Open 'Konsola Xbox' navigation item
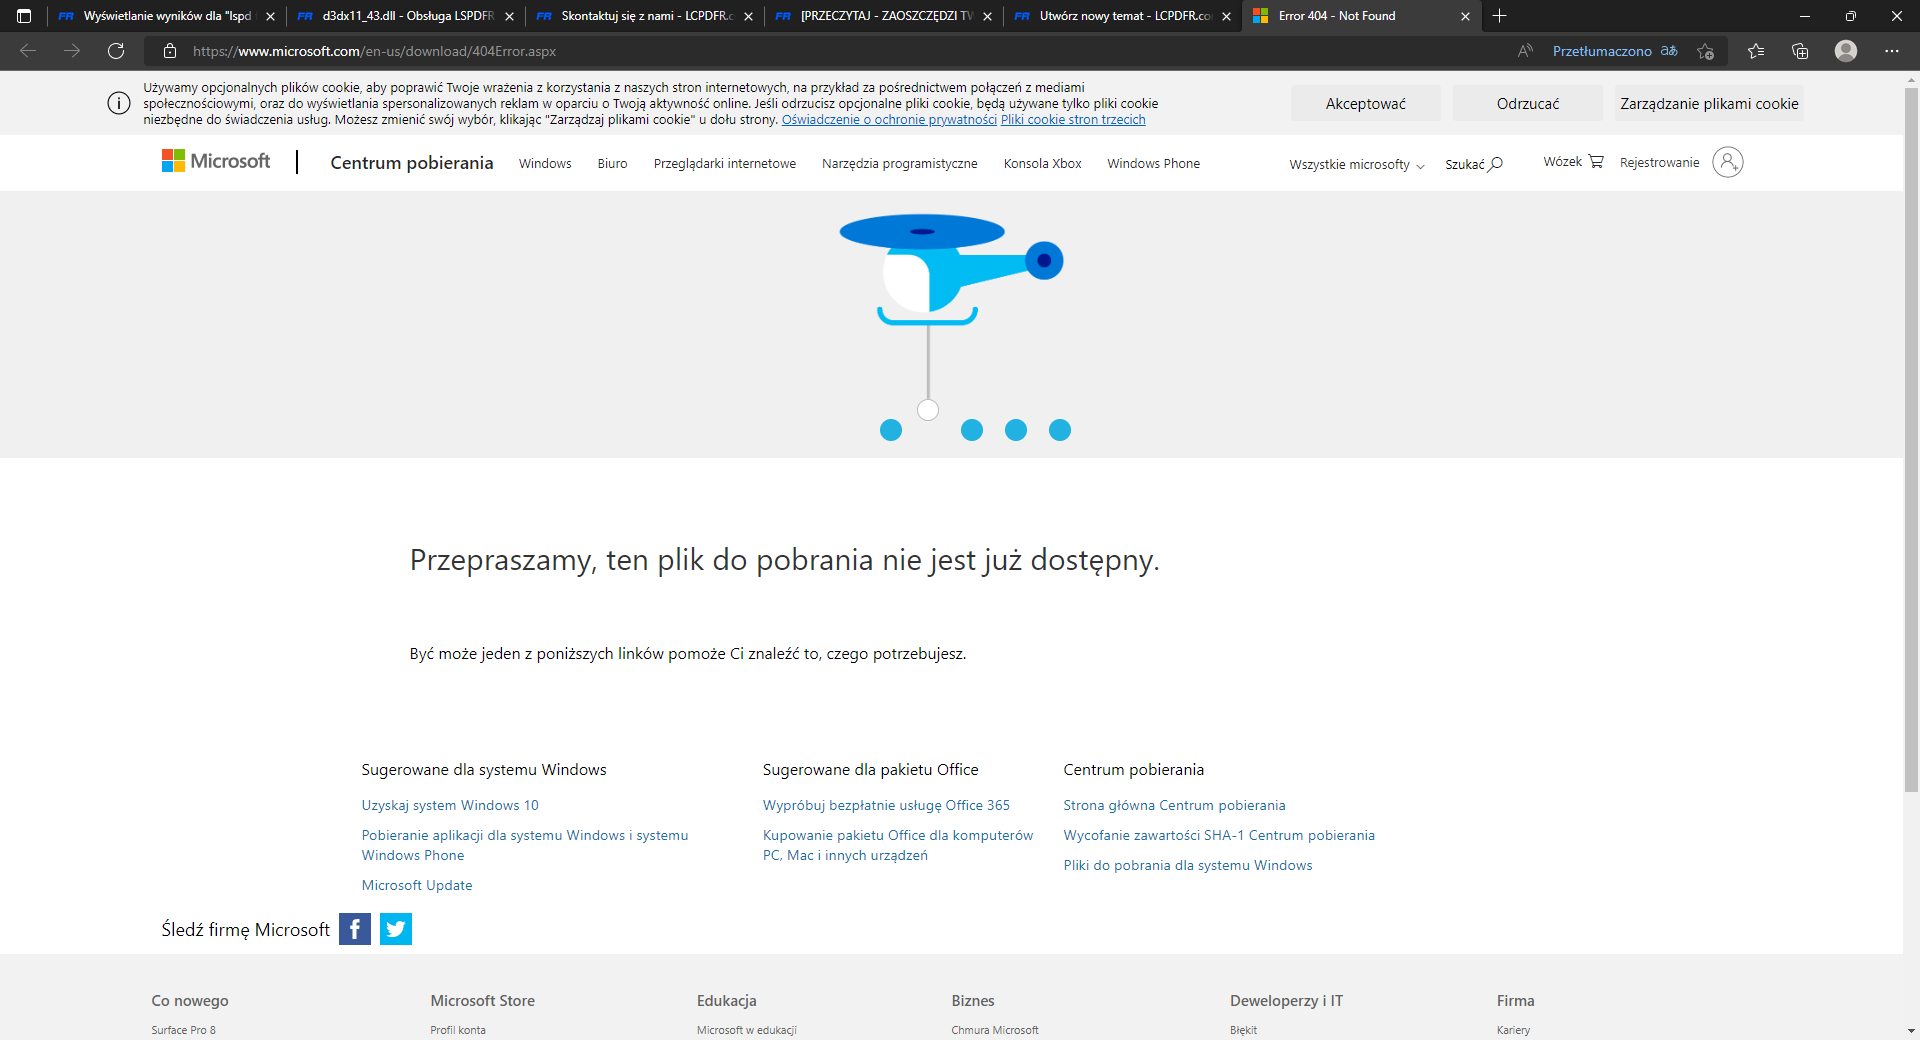Screen dimensions: 1920x1040 (1043, 163)
